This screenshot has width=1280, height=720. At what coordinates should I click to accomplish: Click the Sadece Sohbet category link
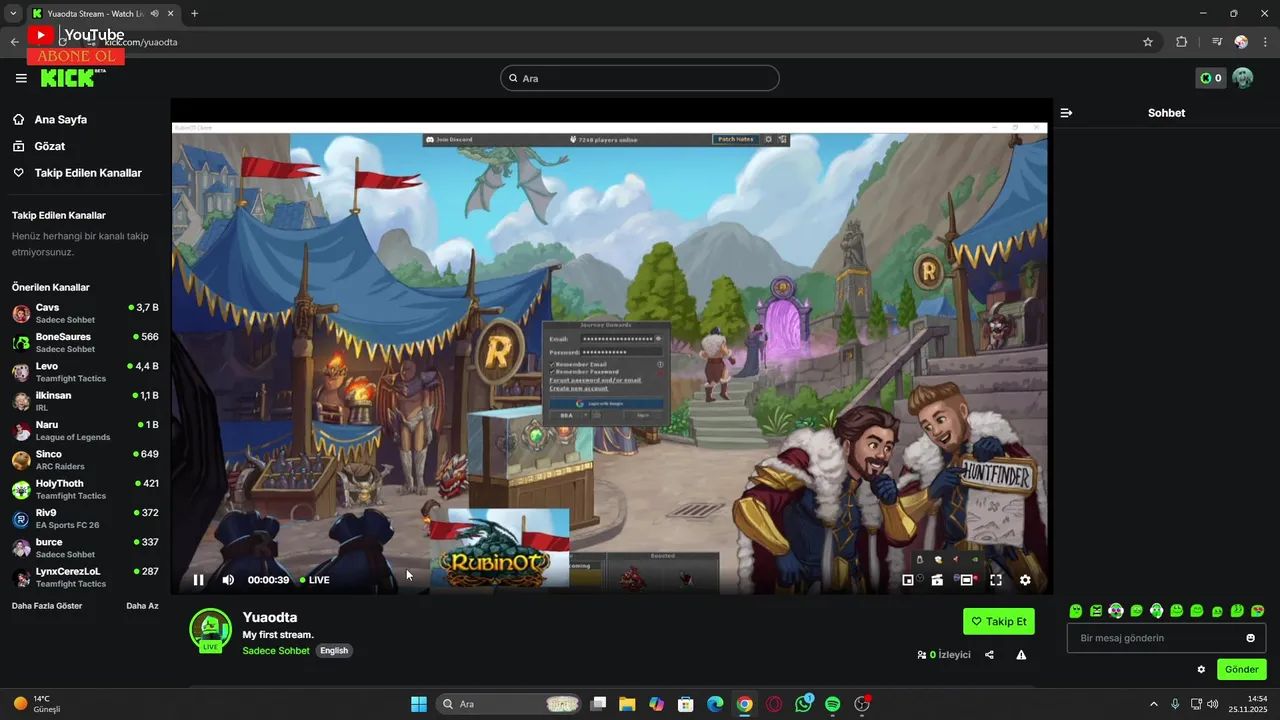pyautogui.click(x=276, y=651)
